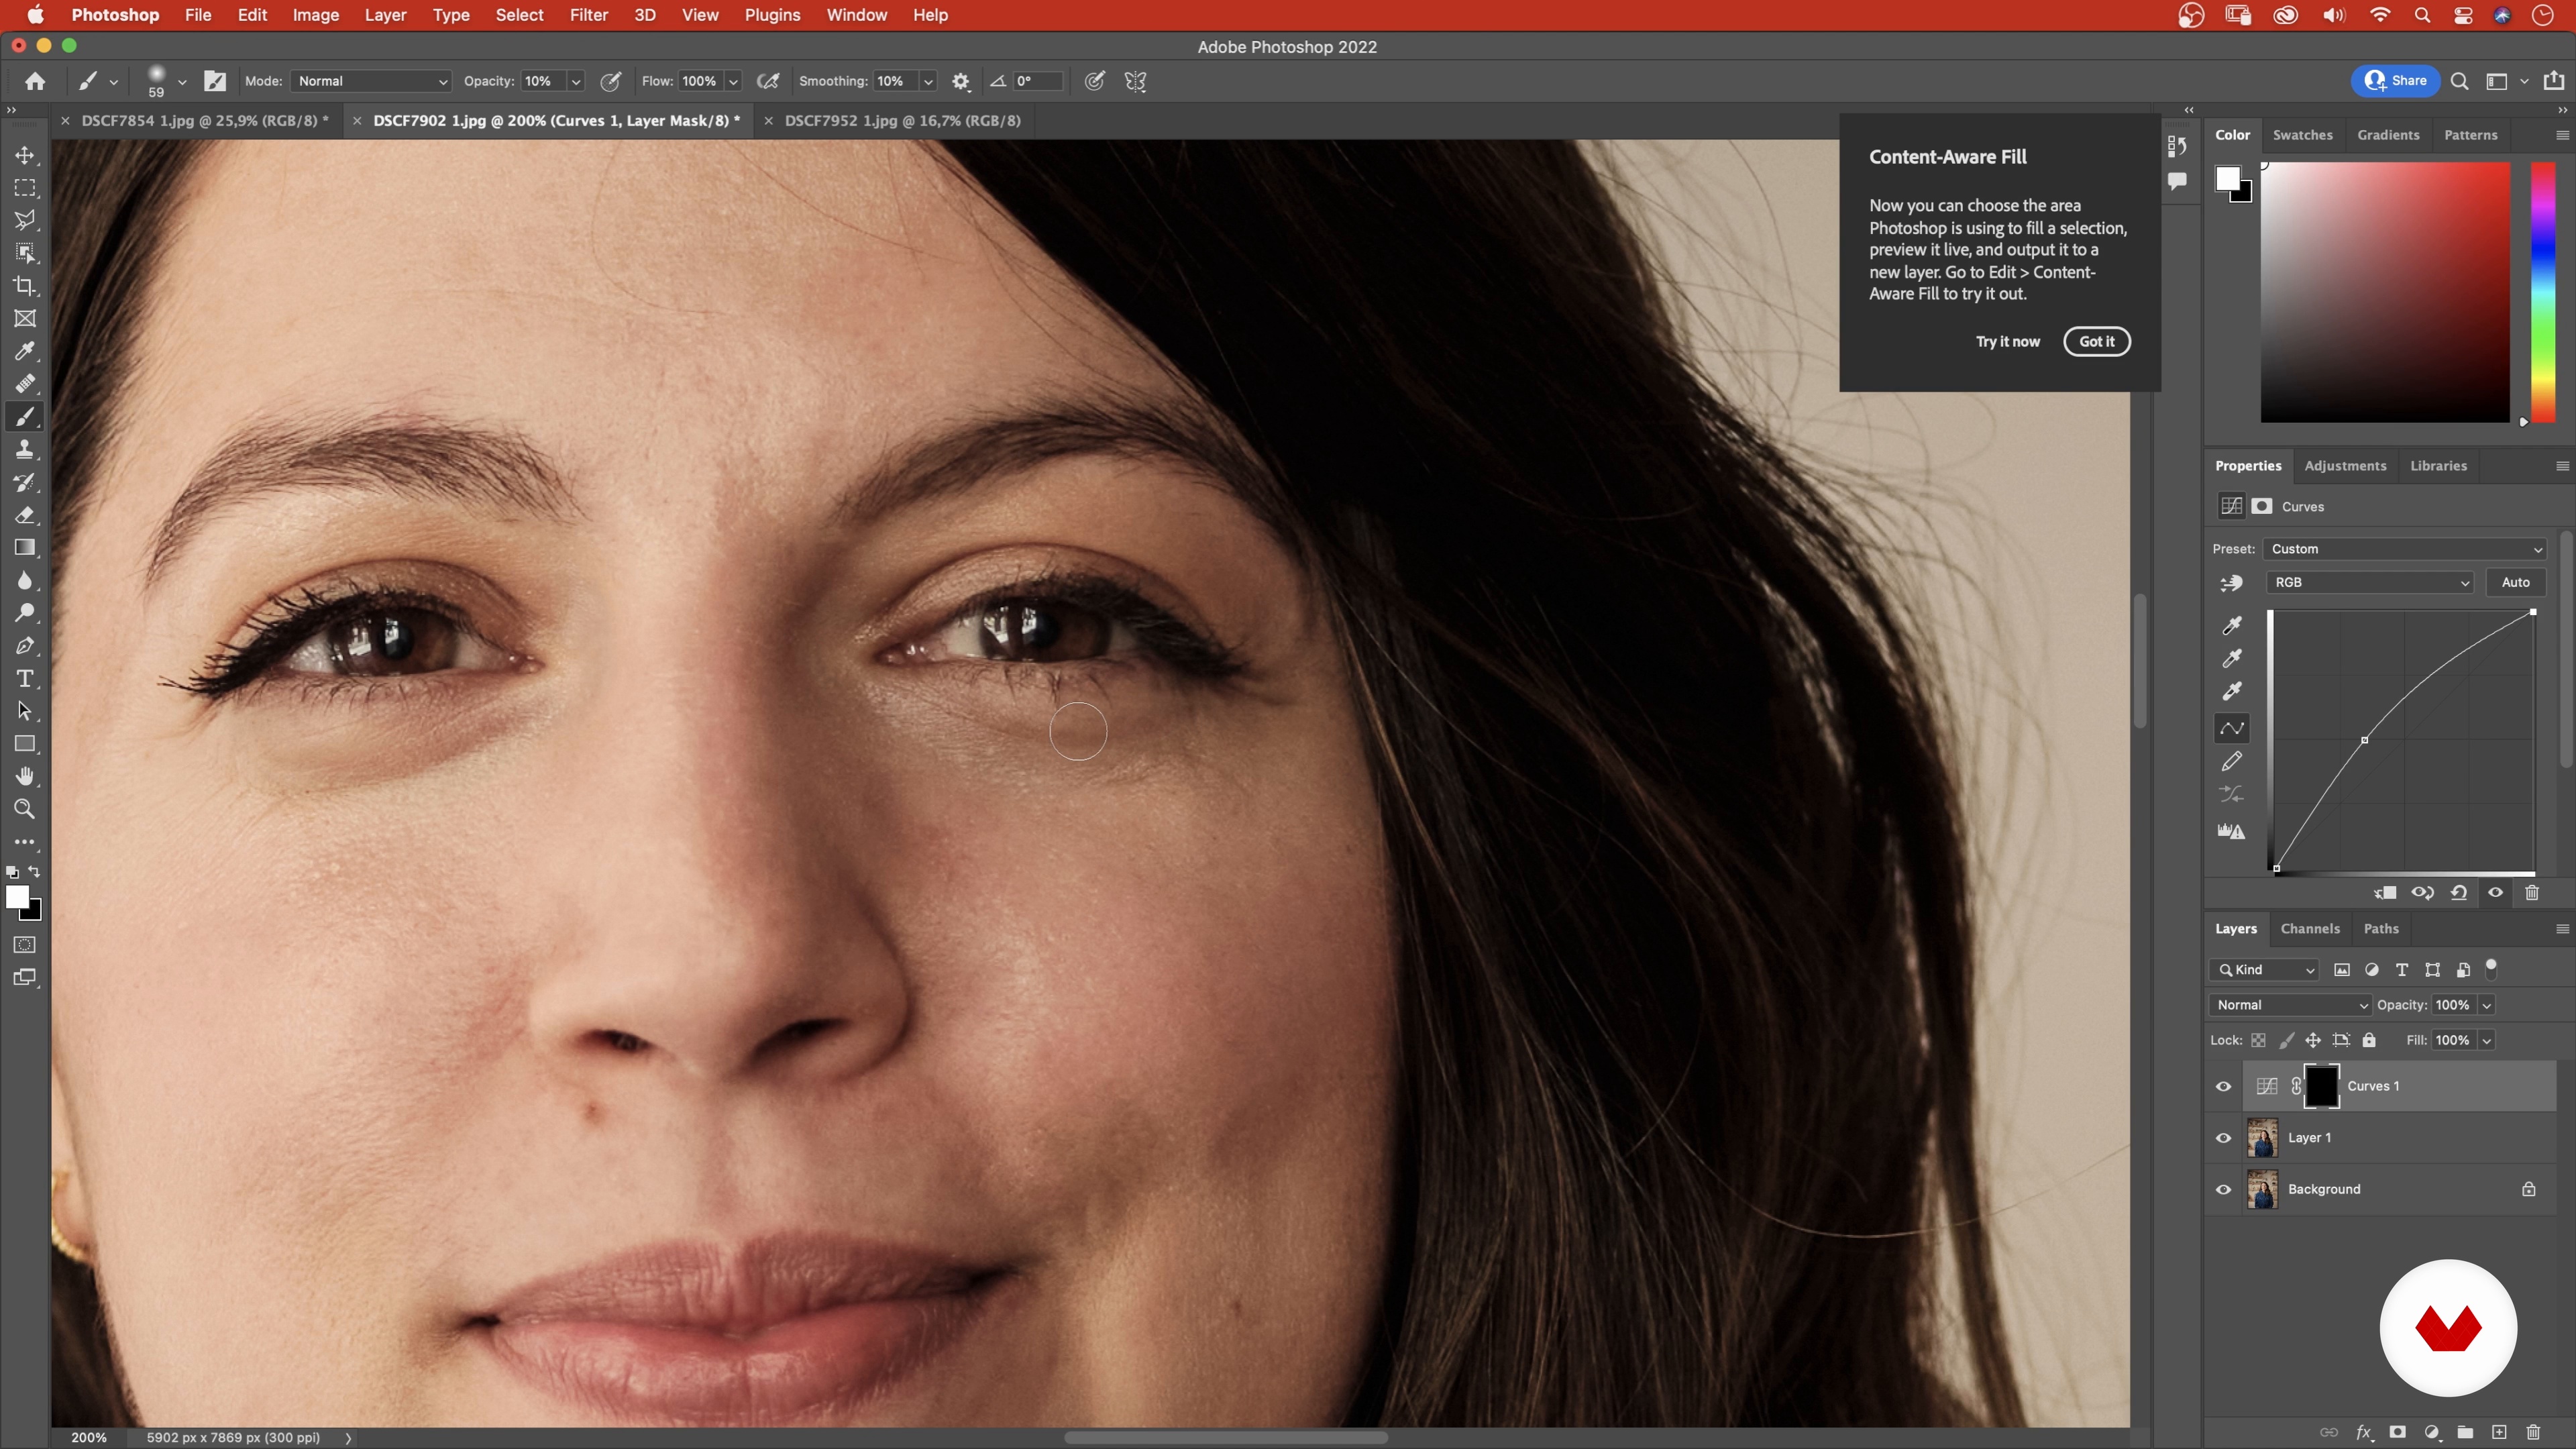The image size is (2576, 1449).
Task: Click the toolbar foreground white color swatch
Action: (17, 897)
